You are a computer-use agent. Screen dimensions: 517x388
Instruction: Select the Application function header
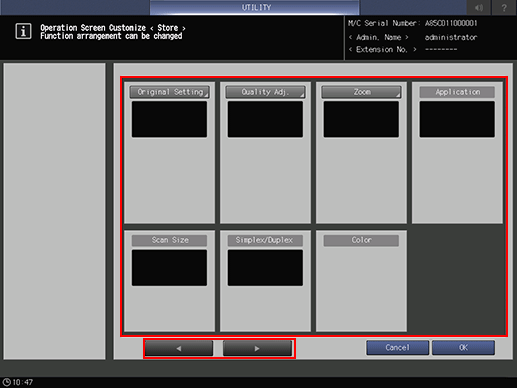point(457,92)
